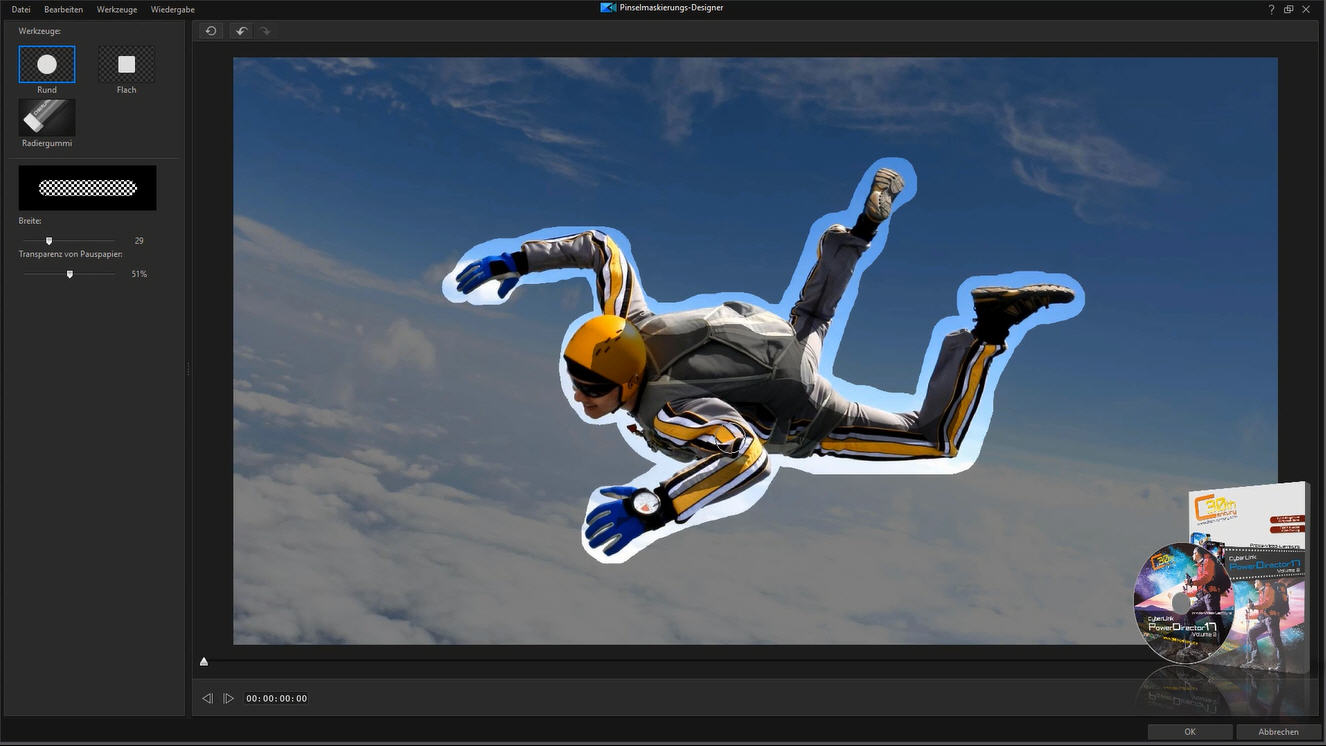Select the Flach brush tool
This screenshot has height=746, width=1326.
click(126, 65)
